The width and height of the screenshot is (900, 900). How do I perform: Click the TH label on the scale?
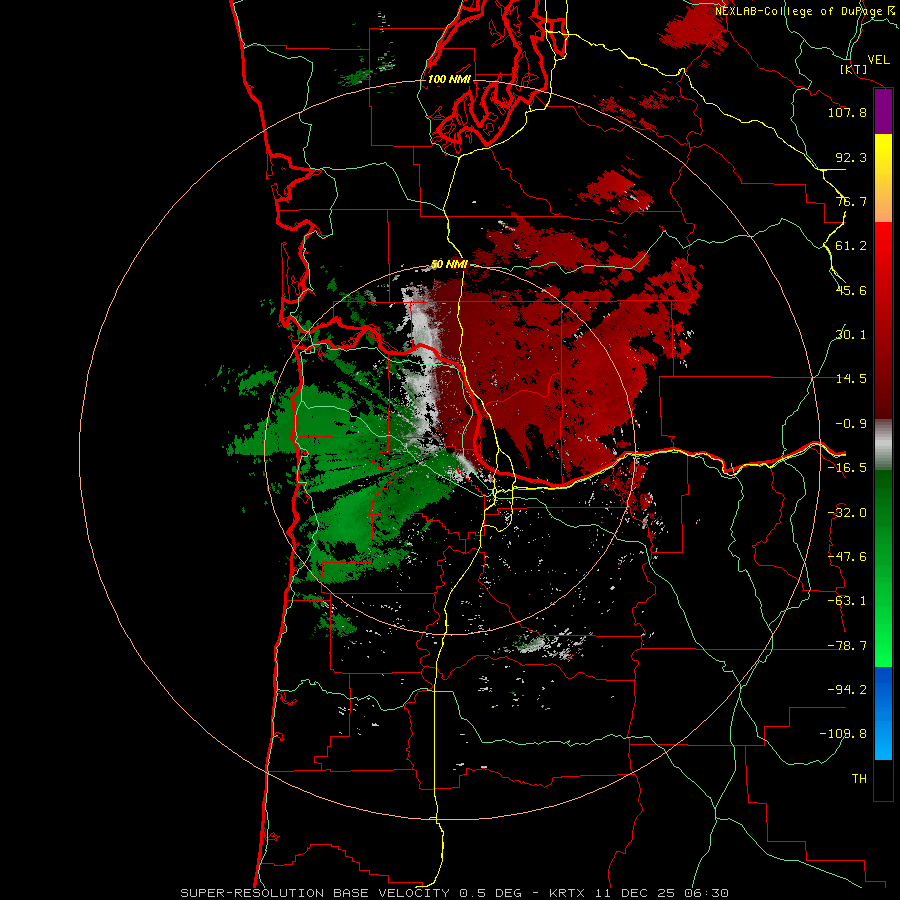coord(859,779)
